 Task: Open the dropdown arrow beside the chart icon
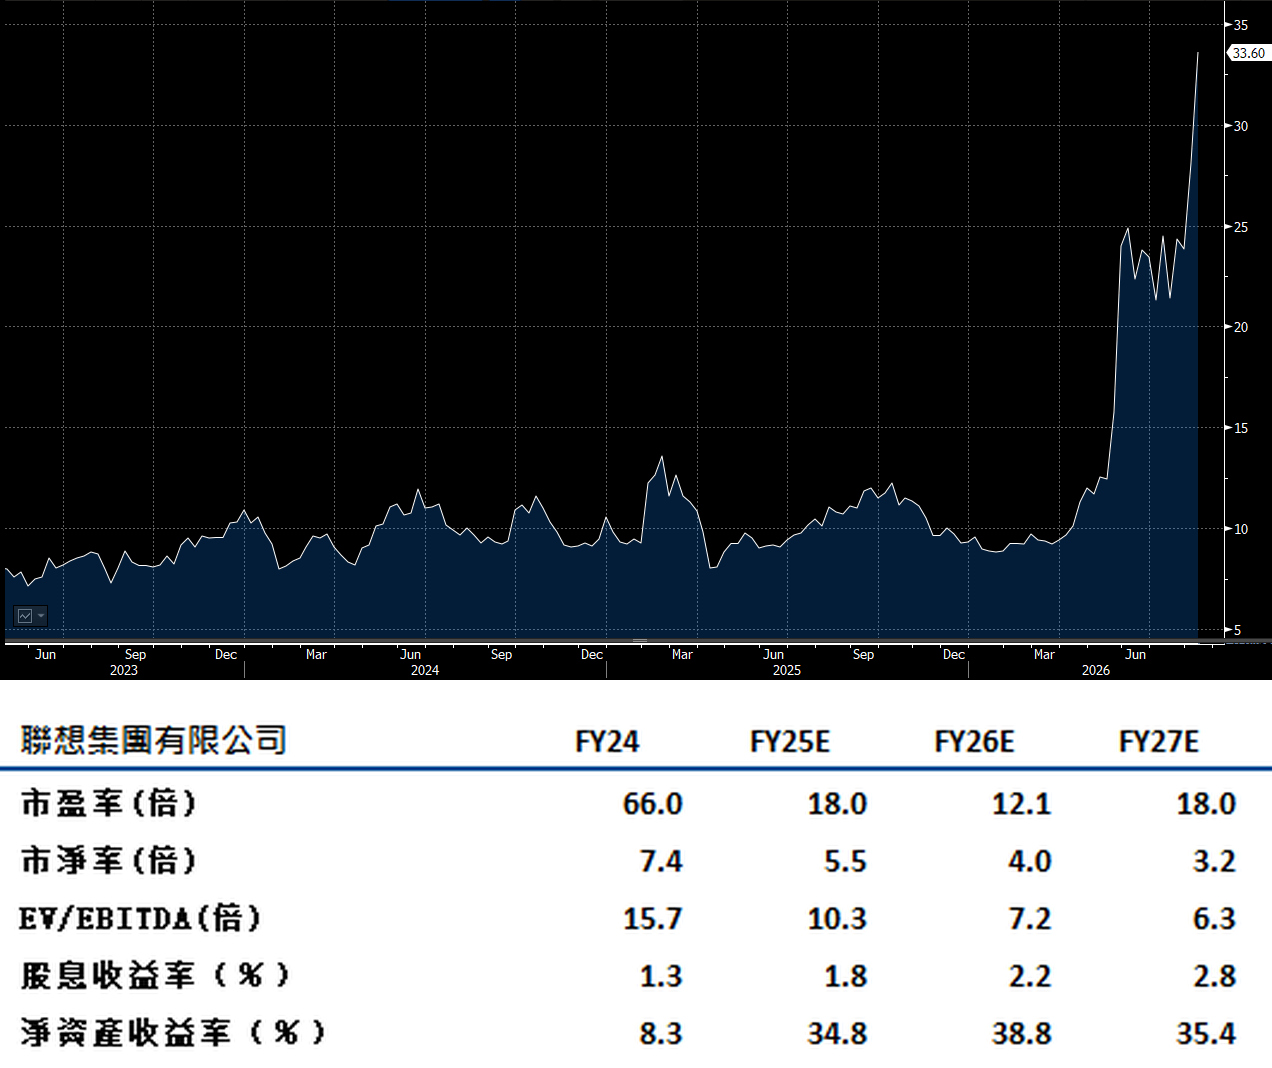[41, 616]
